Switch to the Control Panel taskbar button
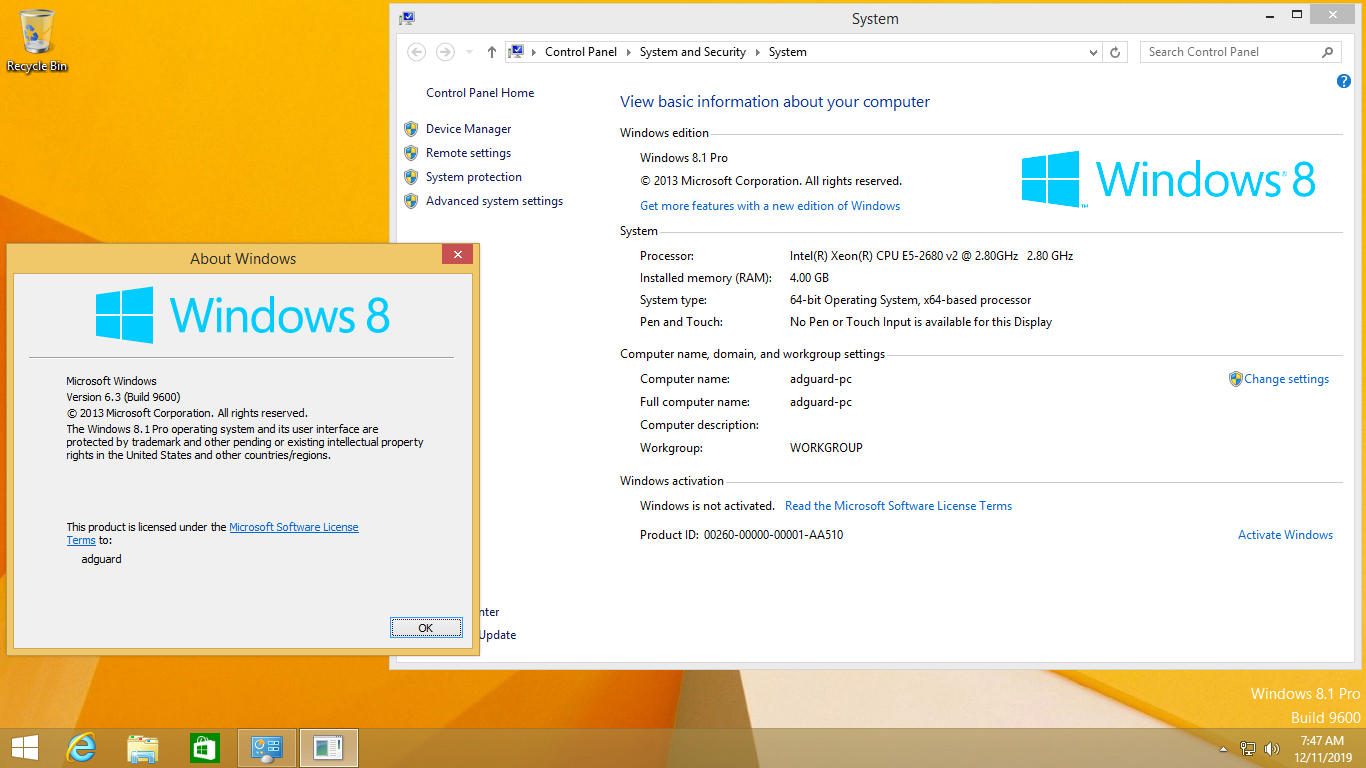 (267, 748)
